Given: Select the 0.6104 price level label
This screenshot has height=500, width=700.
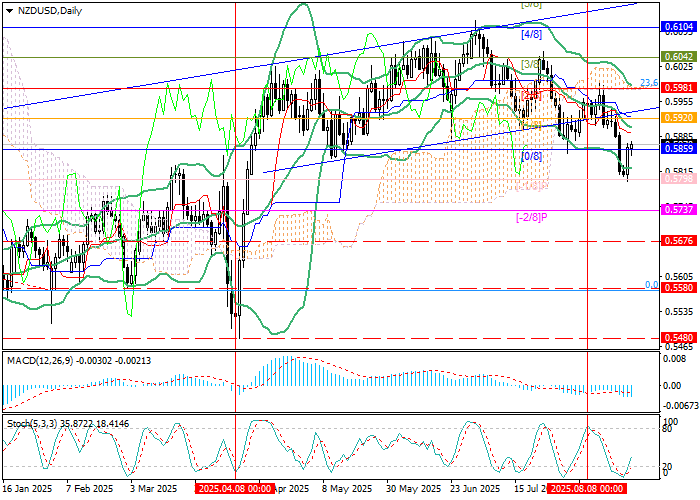Looking at the screenshot, I should (679, 27).
